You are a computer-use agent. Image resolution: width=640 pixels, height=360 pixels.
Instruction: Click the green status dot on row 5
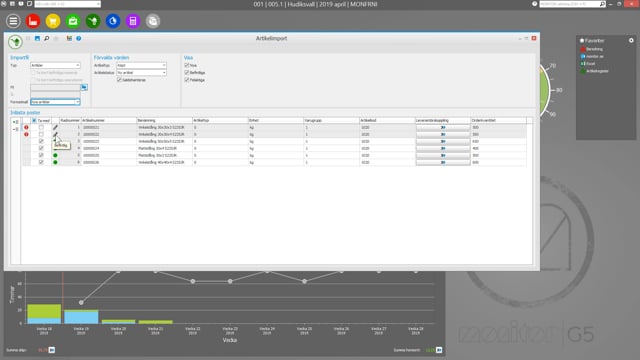point(55,156)
